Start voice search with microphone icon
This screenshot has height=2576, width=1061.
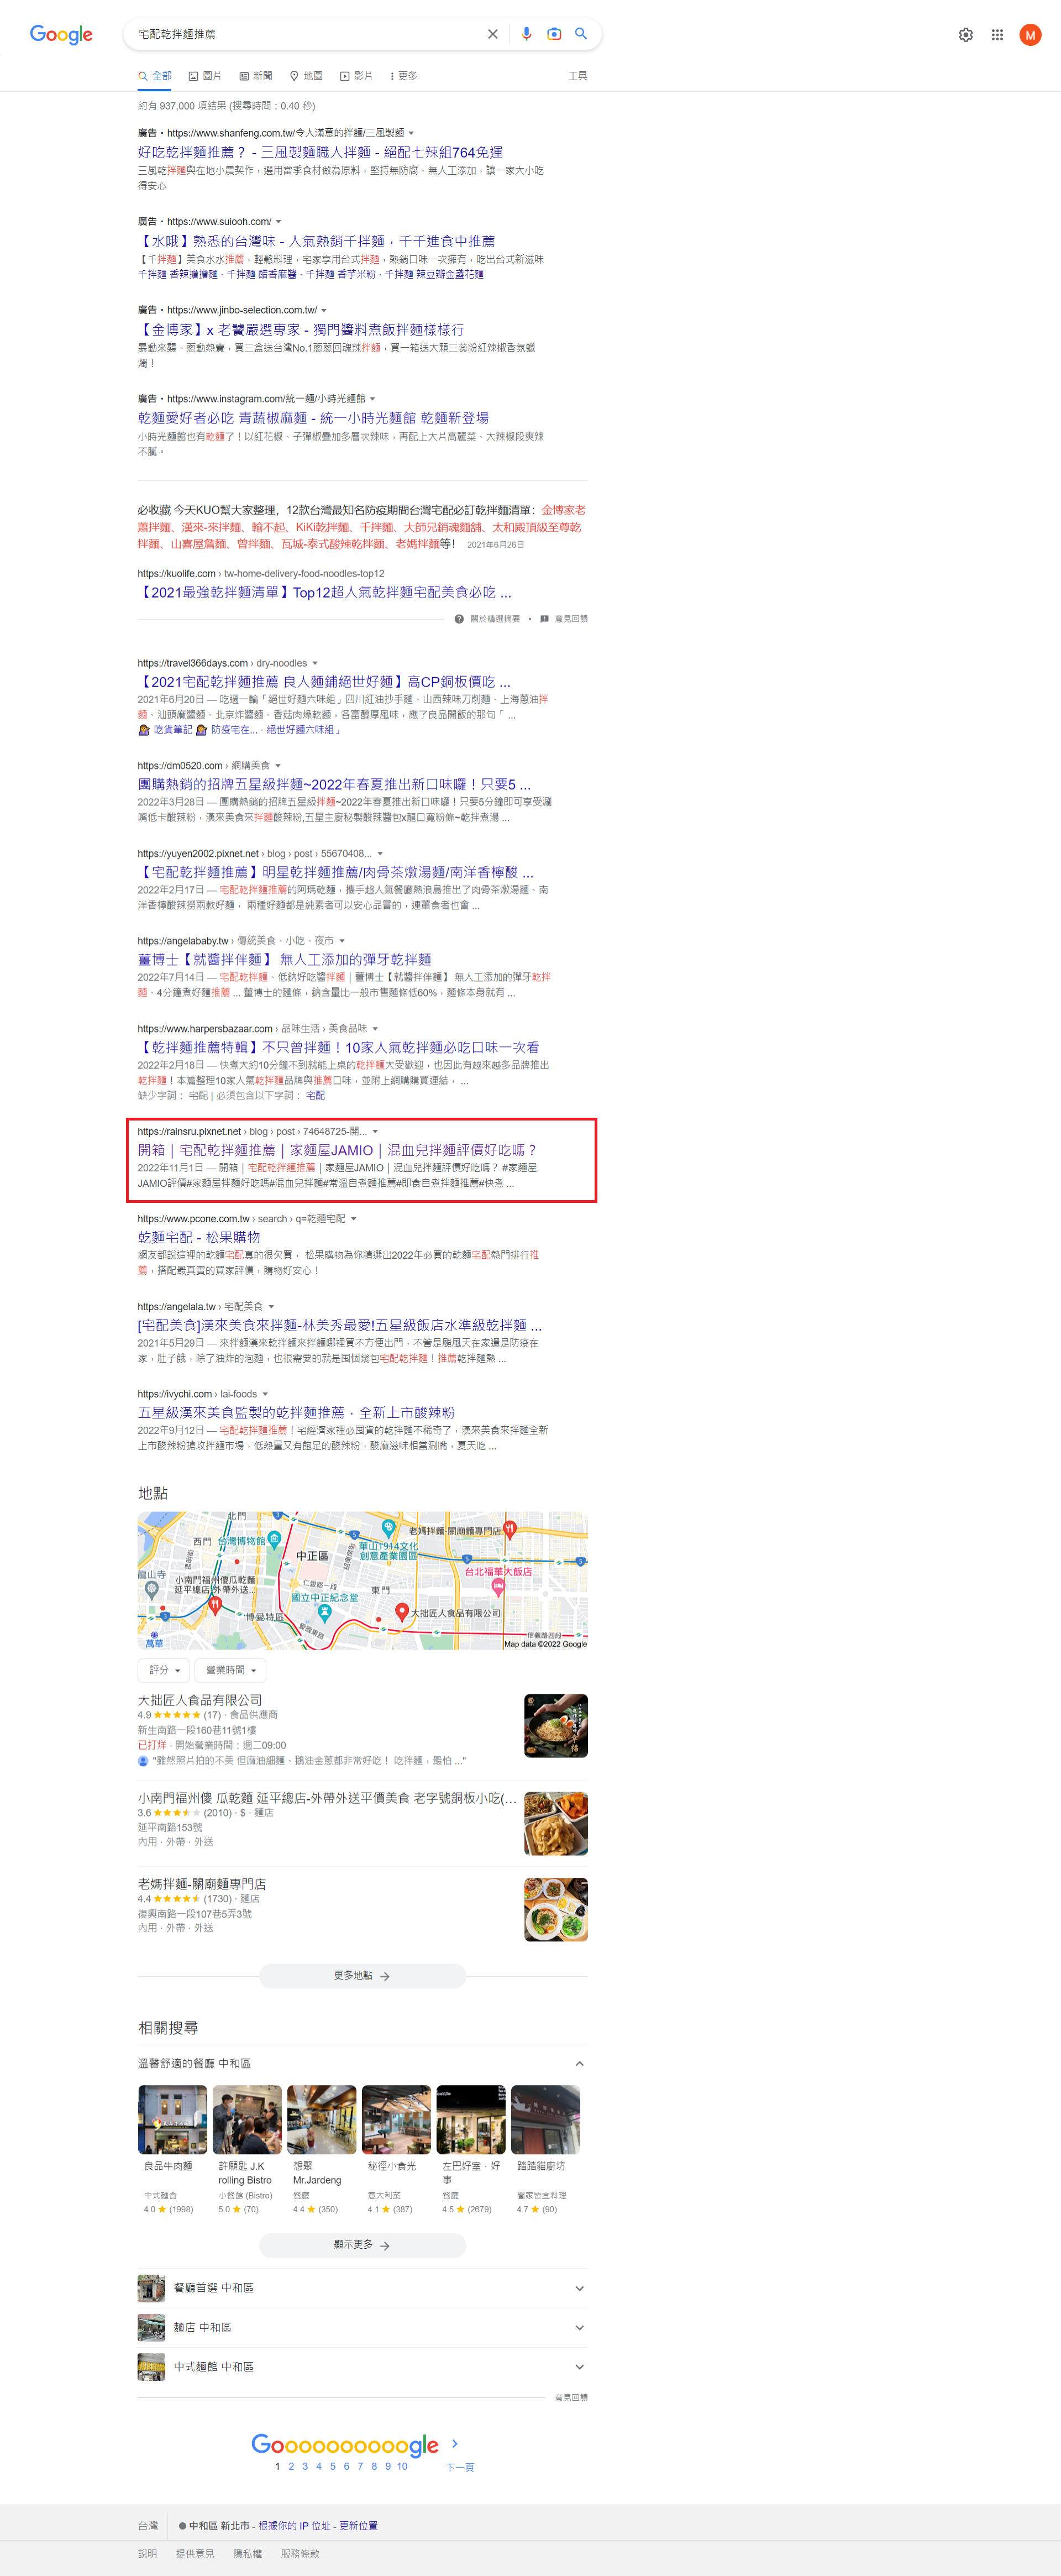tap(527, 34)
